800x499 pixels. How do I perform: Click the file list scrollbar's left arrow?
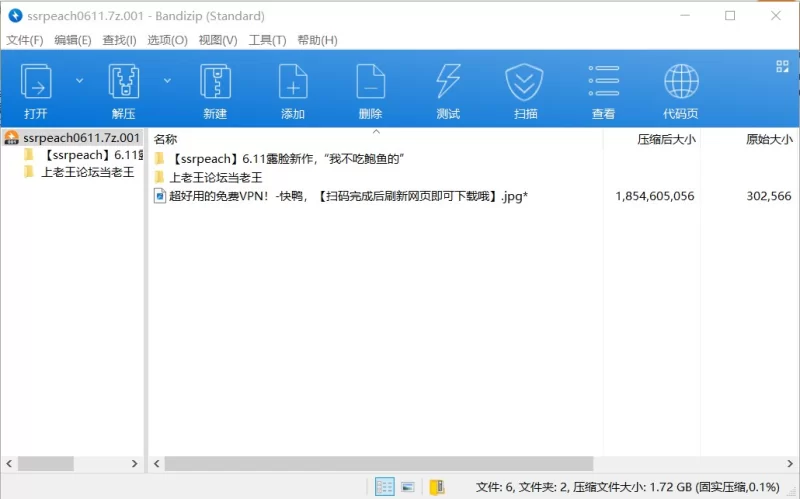[x=157, y=463]
